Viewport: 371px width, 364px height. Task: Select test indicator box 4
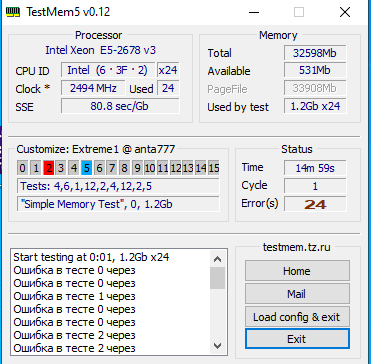(x=74, y=168)
